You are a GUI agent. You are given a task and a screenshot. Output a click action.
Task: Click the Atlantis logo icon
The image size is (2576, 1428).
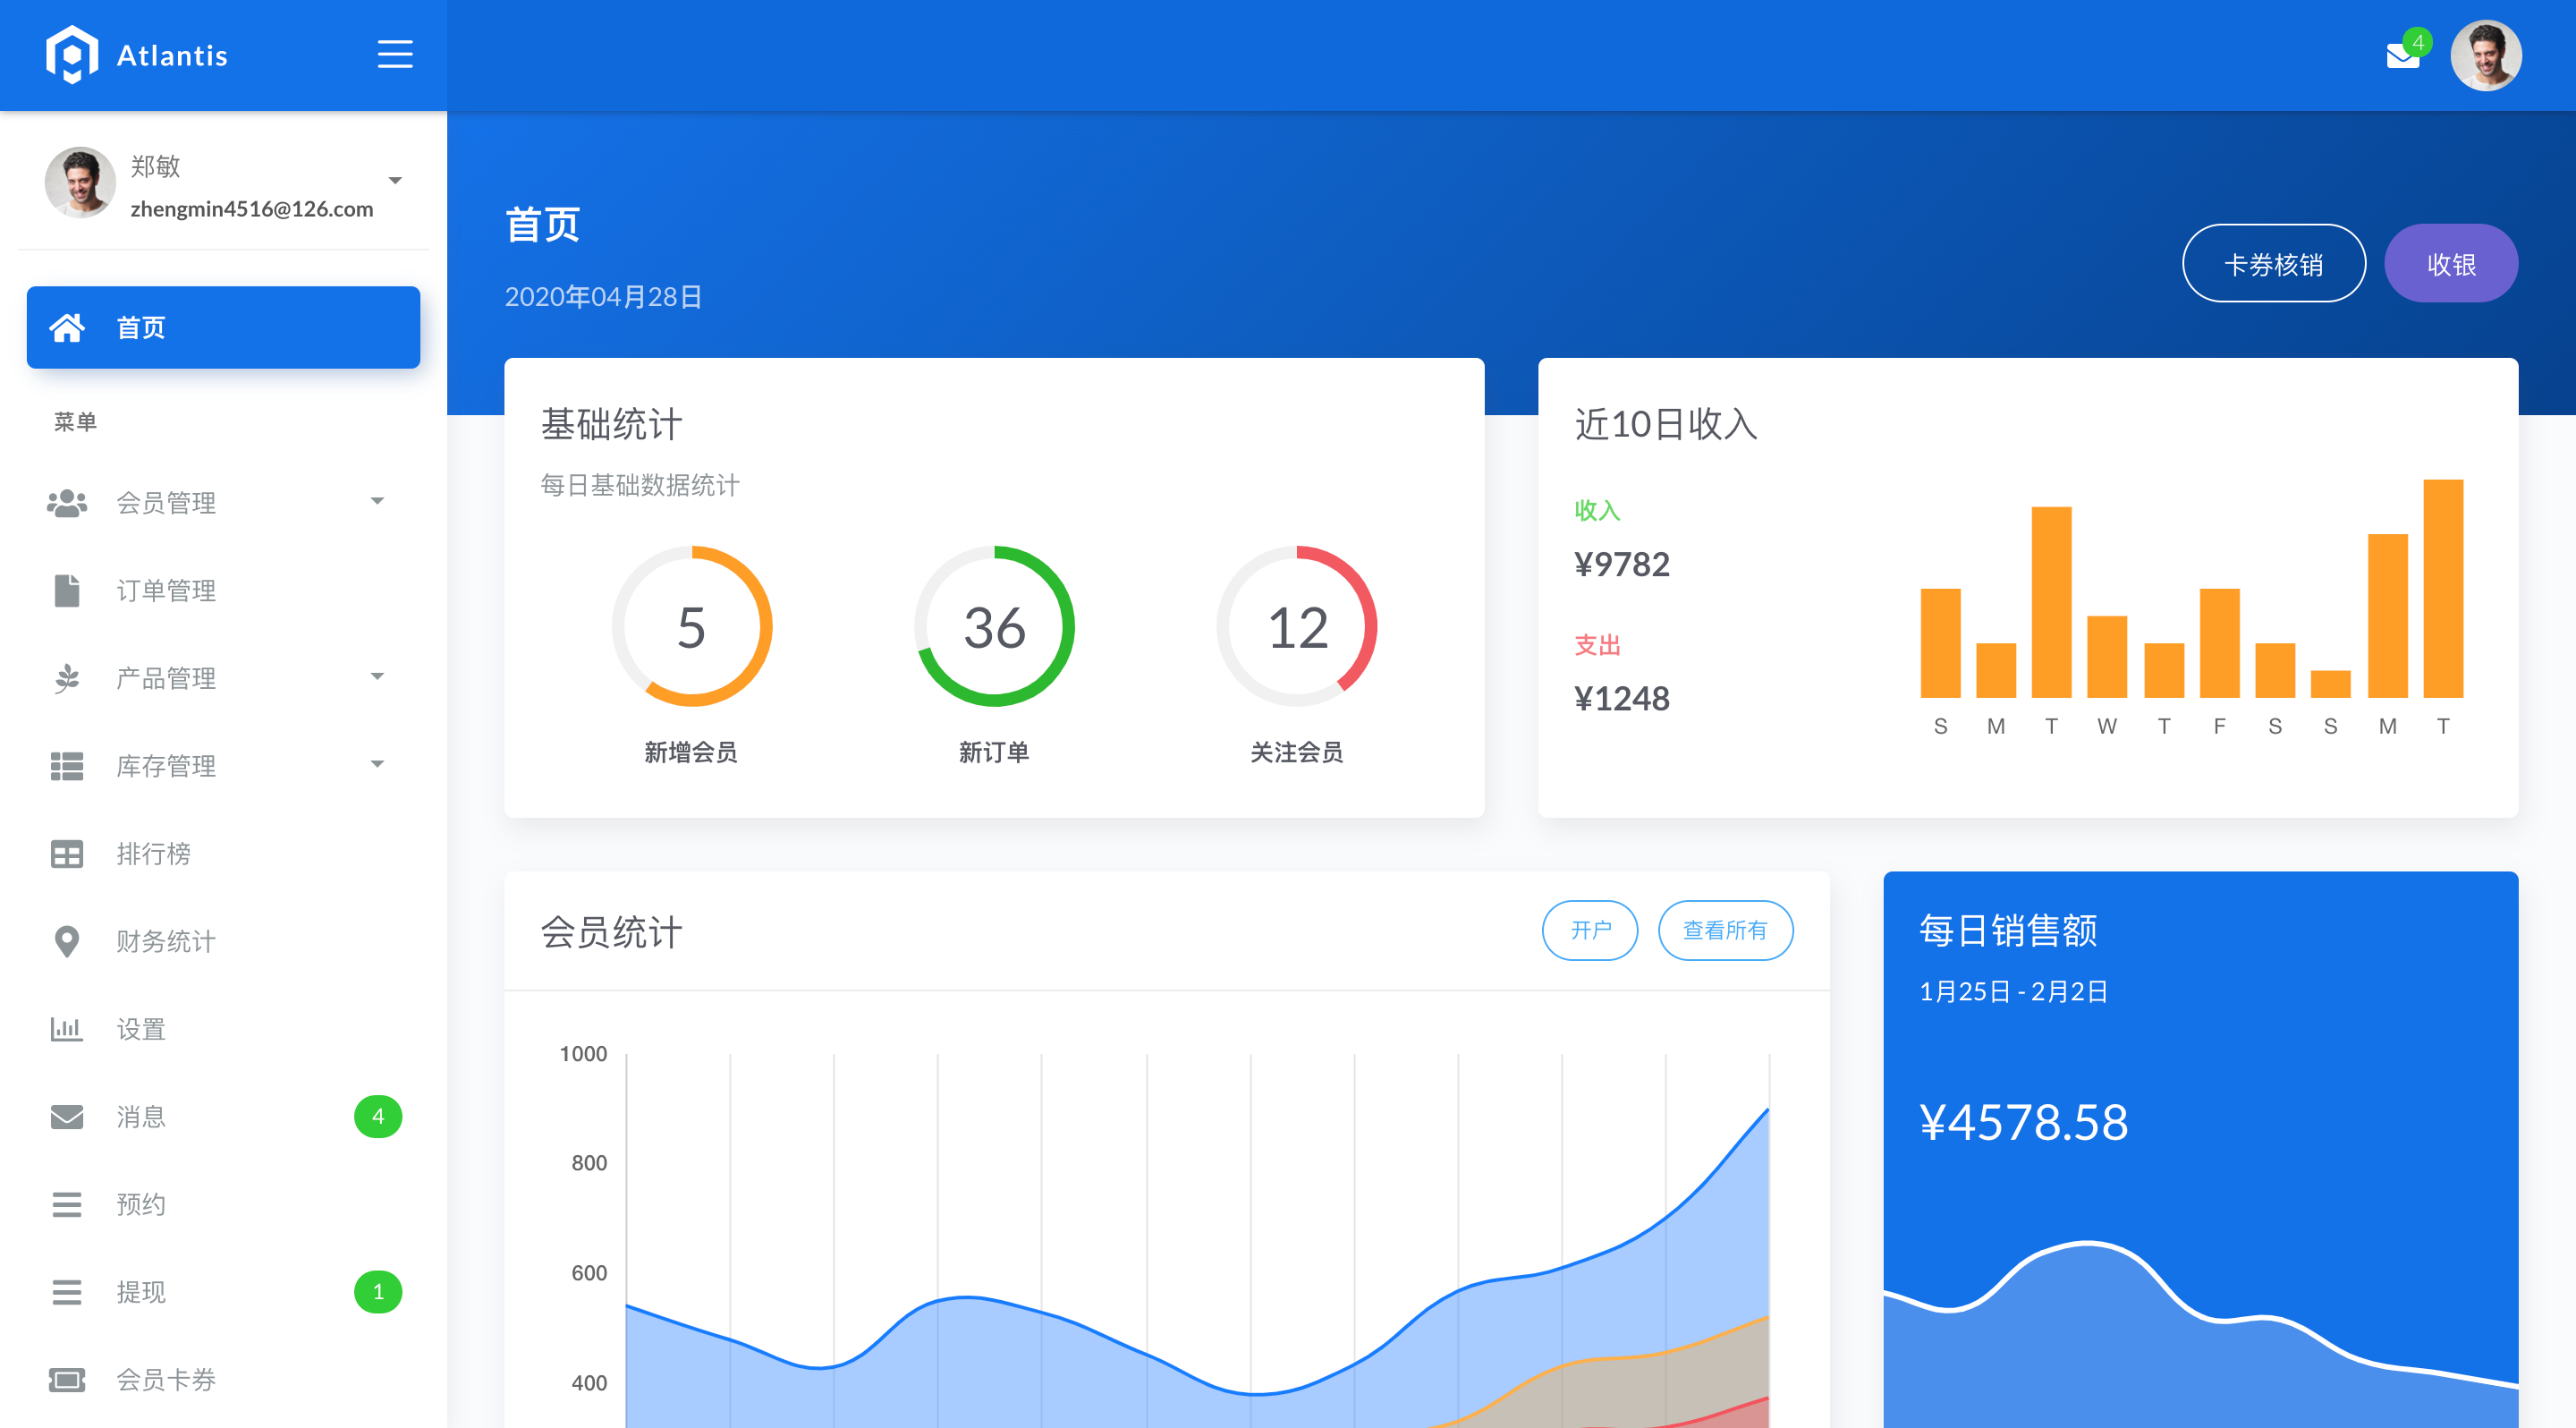pos(72,54)
